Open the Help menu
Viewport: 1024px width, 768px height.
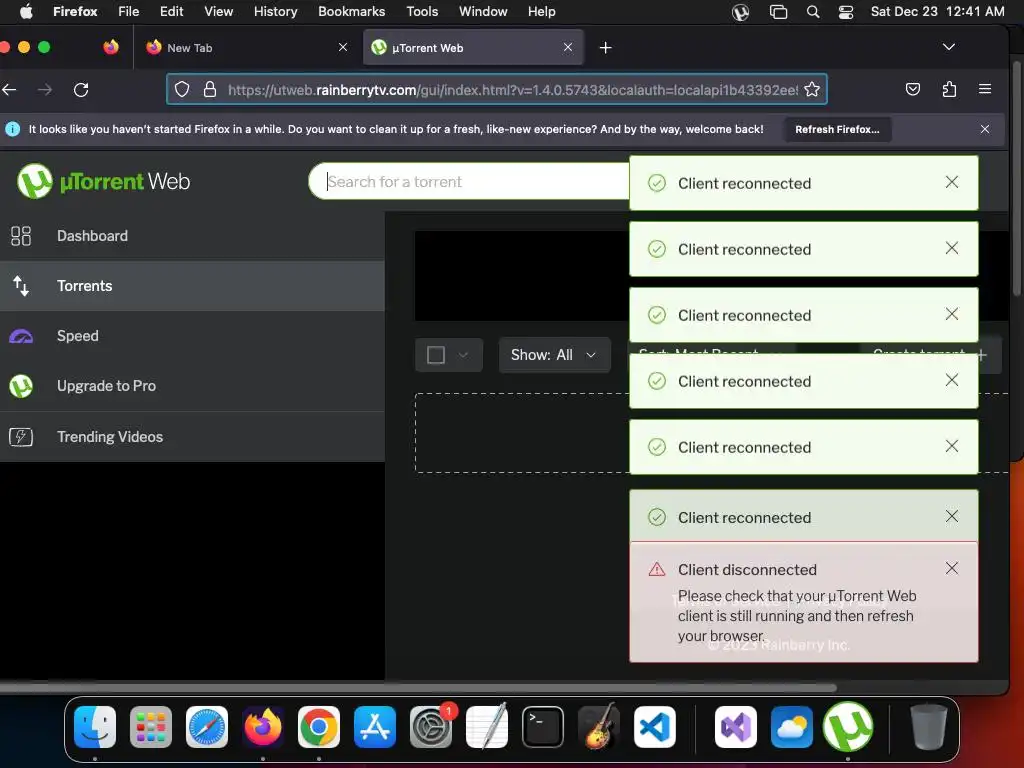tap(541, 11)
